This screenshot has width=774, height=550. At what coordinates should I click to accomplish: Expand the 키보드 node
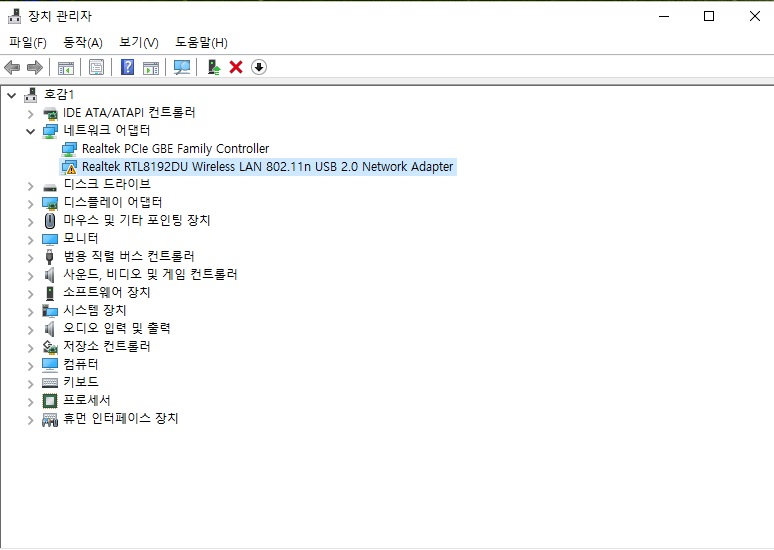(31, 384)
